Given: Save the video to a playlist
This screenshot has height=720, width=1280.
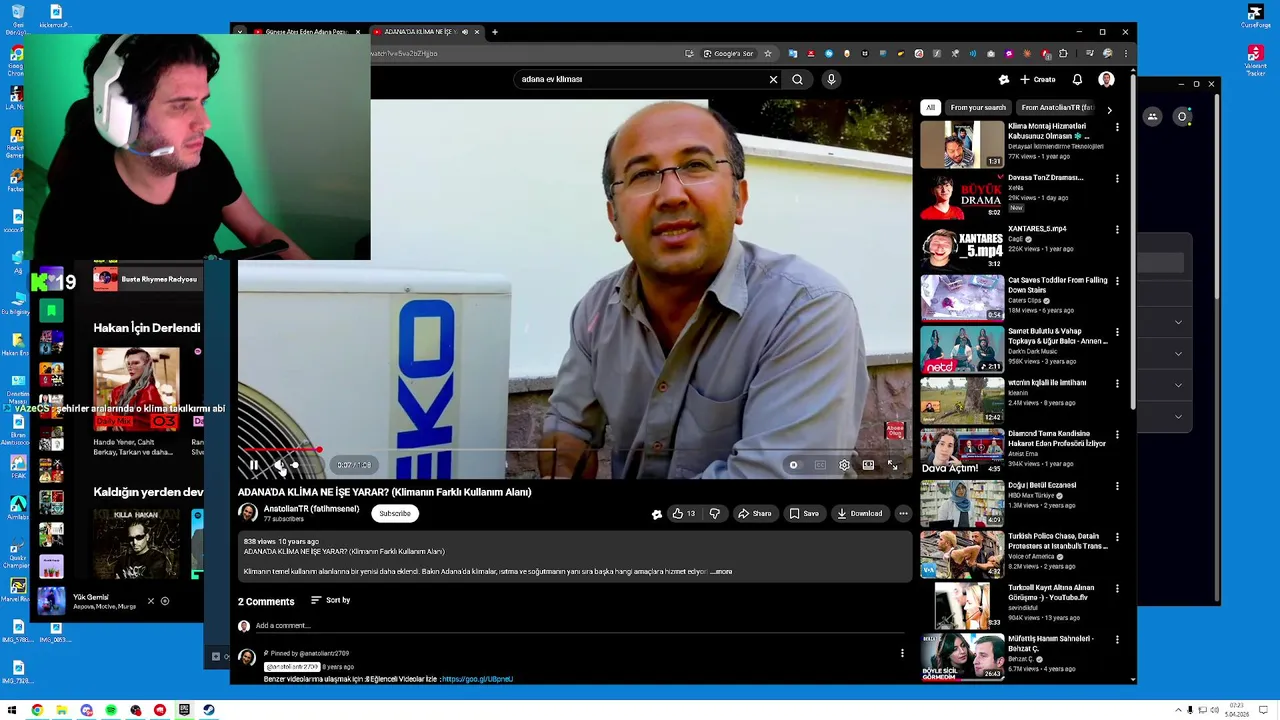Looking at the screenshot, I should 803,514.
